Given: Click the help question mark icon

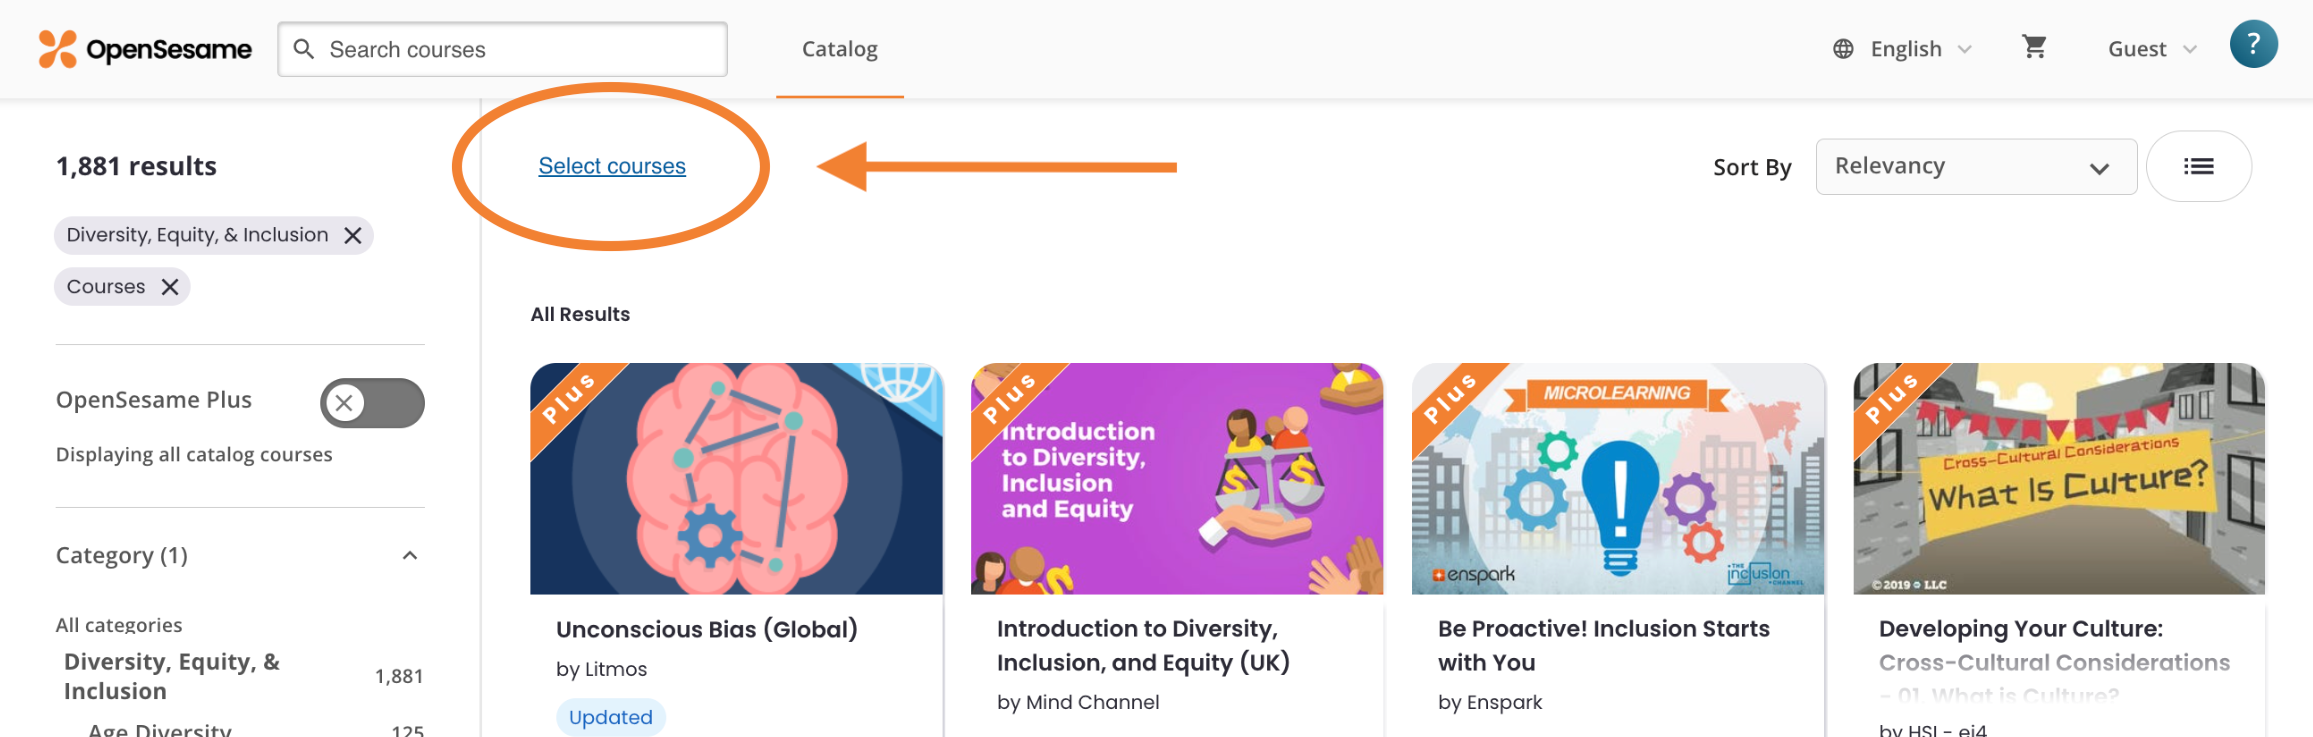Looking at the screenshot, I should [x=2253, y=45].
